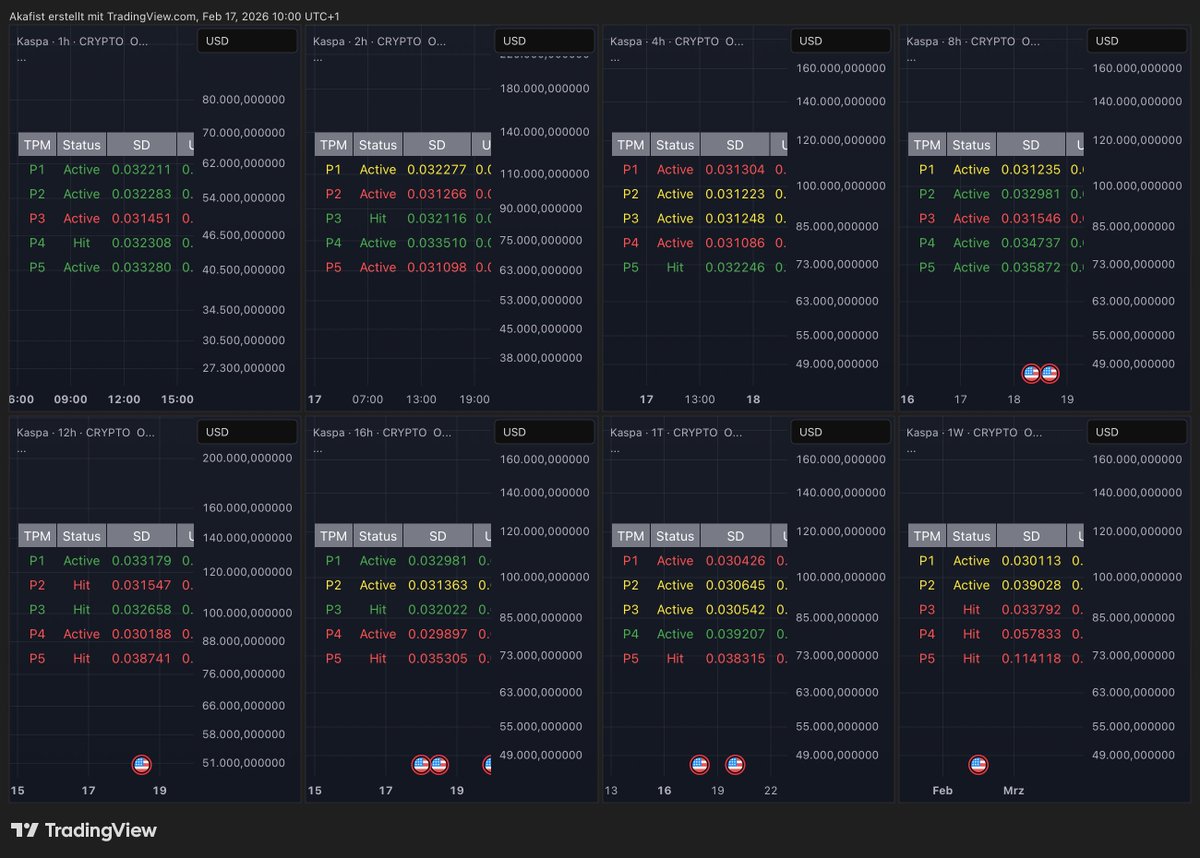
Task: Expand the collapsed legend dots under Kaspa 1h title
Action: 21,58
